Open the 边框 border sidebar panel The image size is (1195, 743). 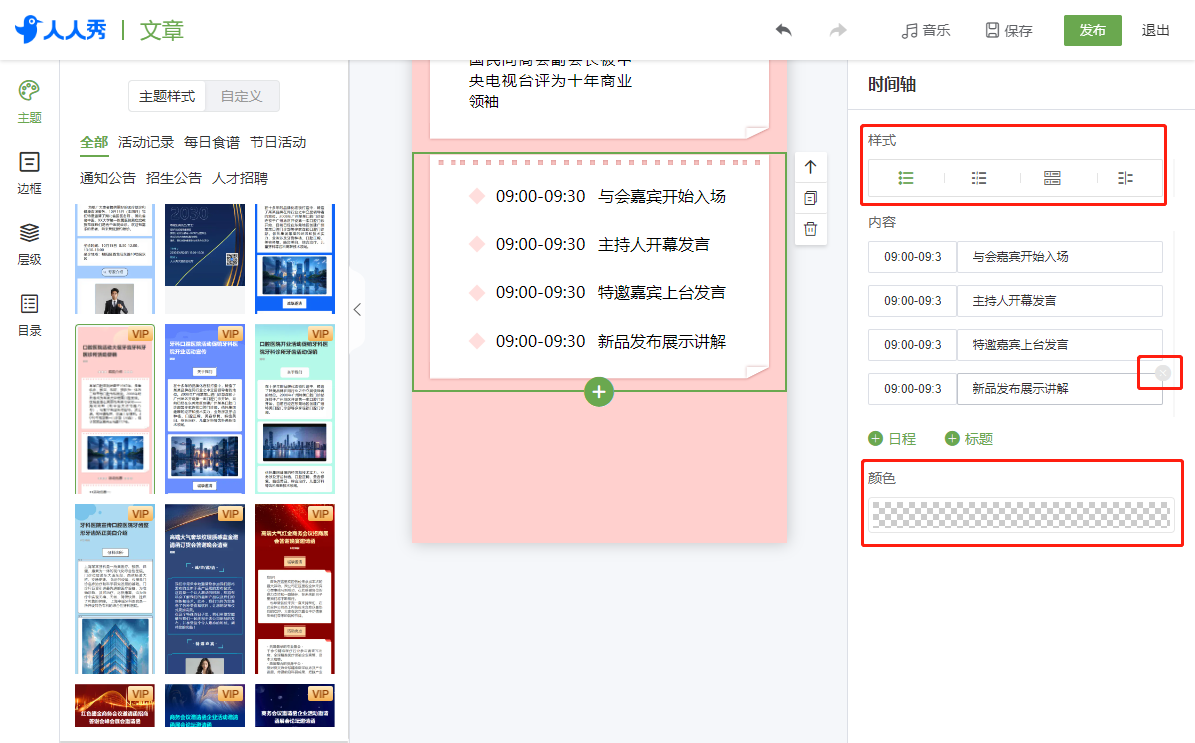click(x=29, y=173)
